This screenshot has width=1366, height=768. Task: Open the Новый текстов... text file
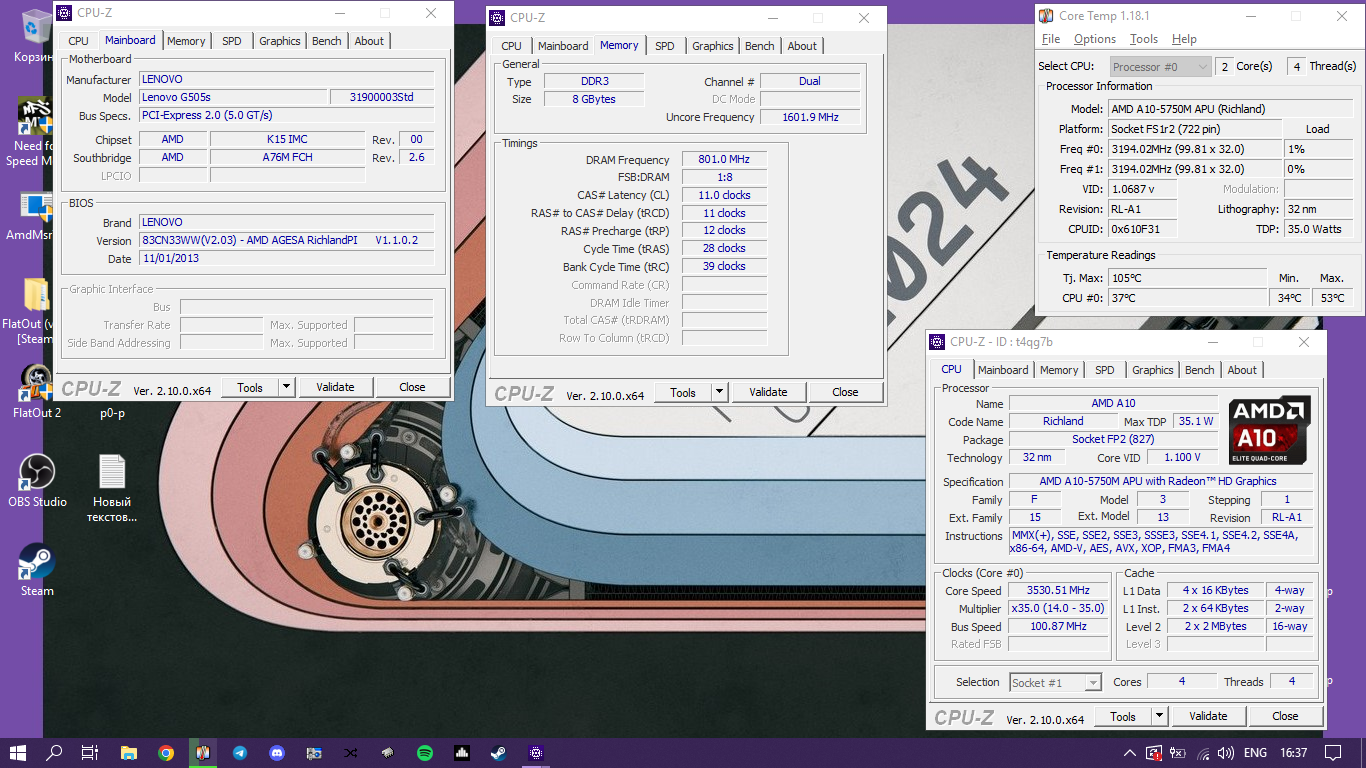coord(112,488)
